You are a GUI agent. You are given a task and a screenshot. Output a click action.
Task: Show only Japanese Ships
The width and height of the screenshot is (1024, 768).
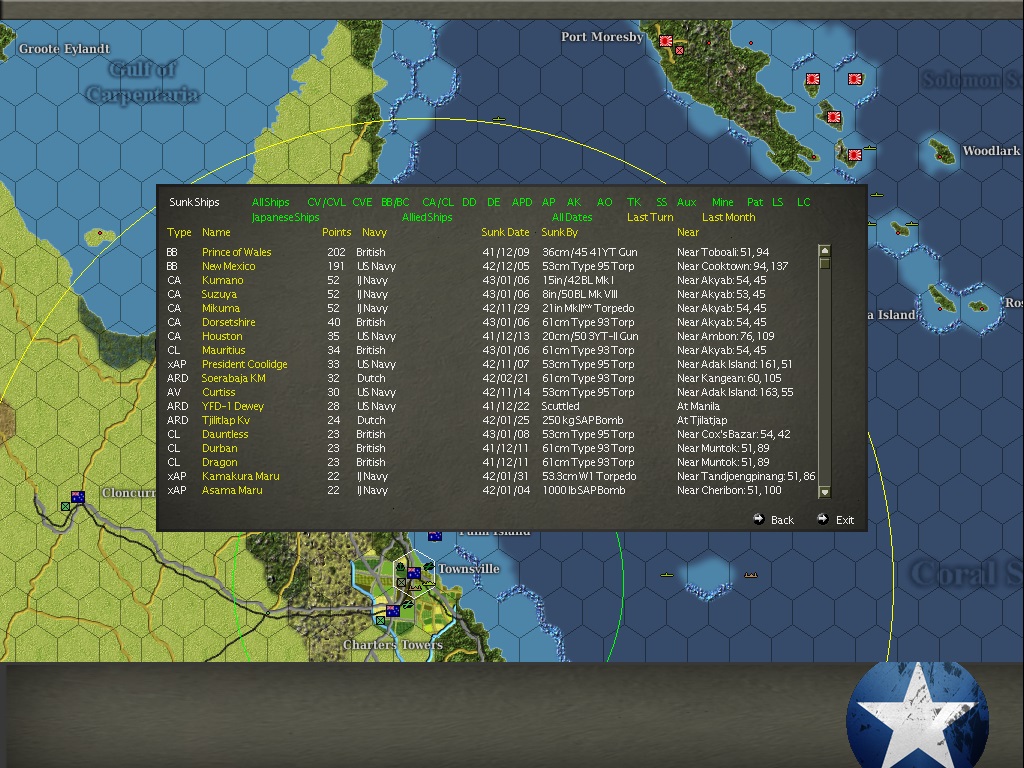(285, 217)
